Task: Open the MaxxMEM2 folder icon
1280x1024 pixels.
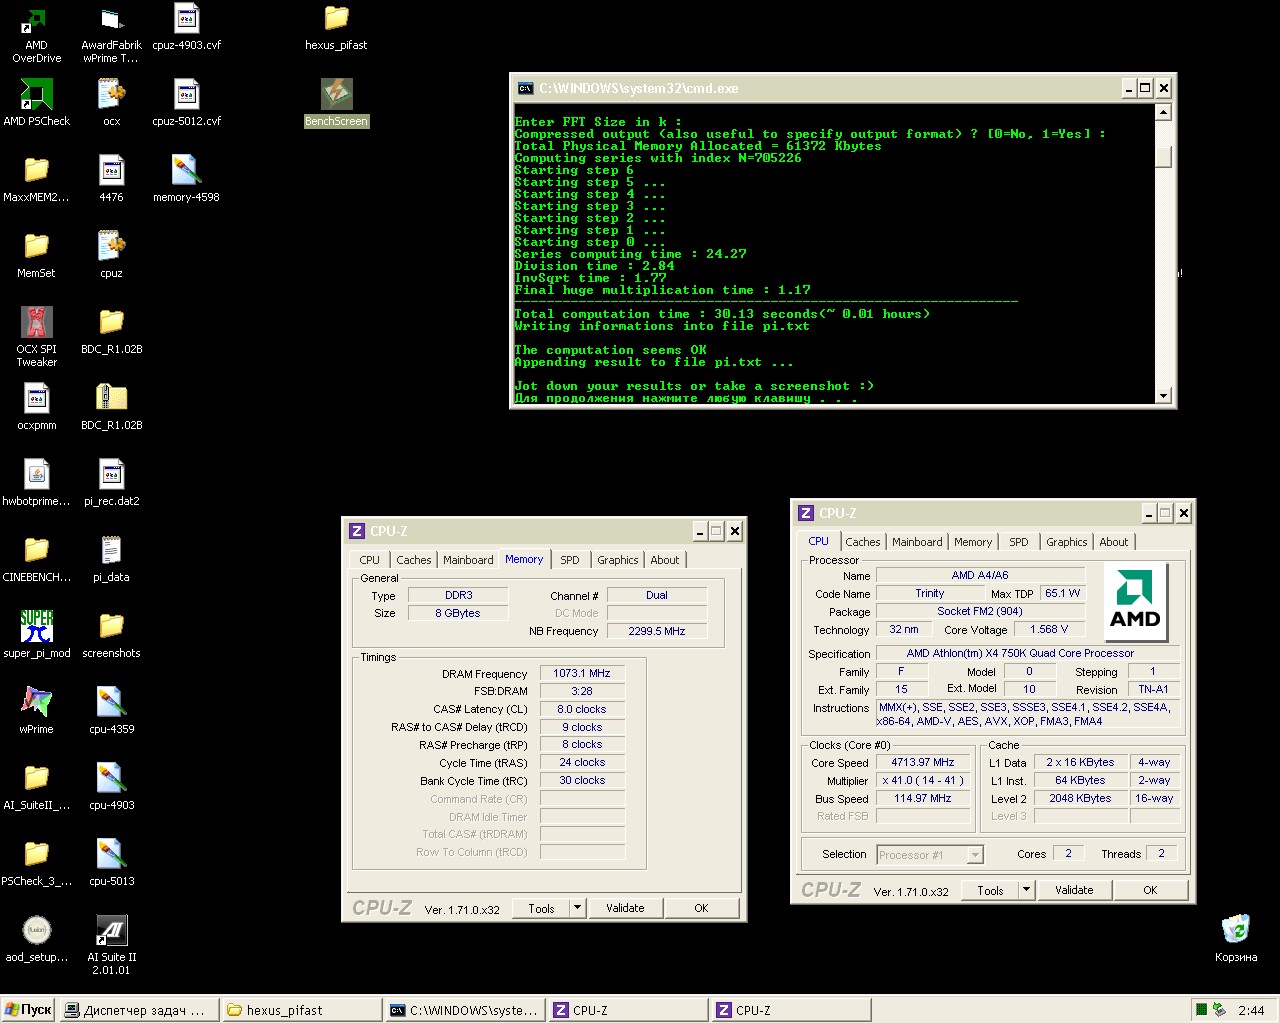Action: click(x=36, y=171)
